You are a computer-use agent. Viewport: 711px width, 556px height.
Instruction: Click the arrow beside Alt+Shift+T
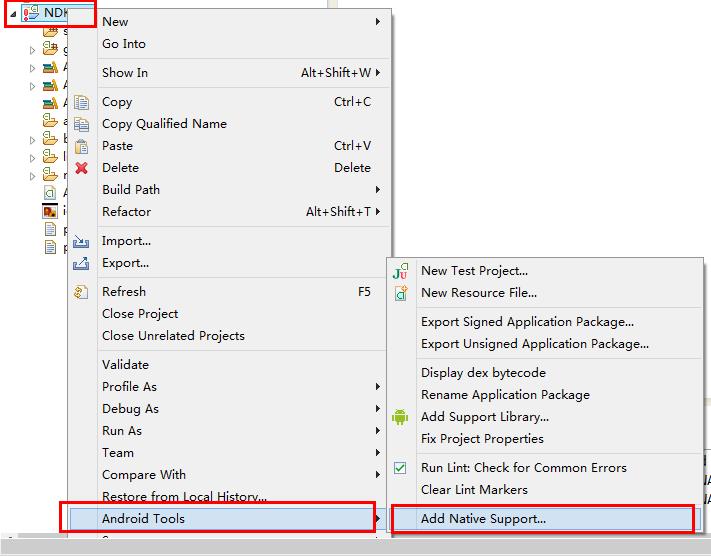coord(378,212)
